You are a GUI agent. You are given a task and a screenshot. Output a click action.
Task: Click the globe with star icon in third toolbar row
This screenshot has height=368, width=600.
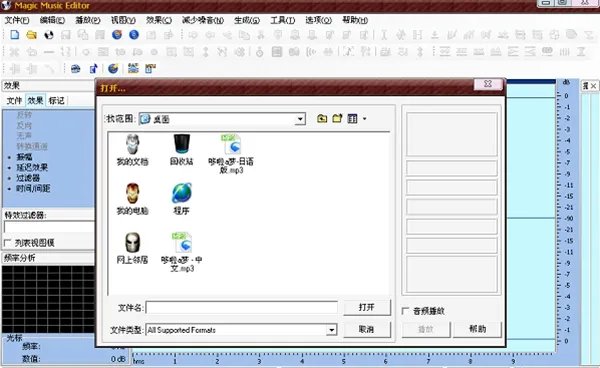[113, 68]
